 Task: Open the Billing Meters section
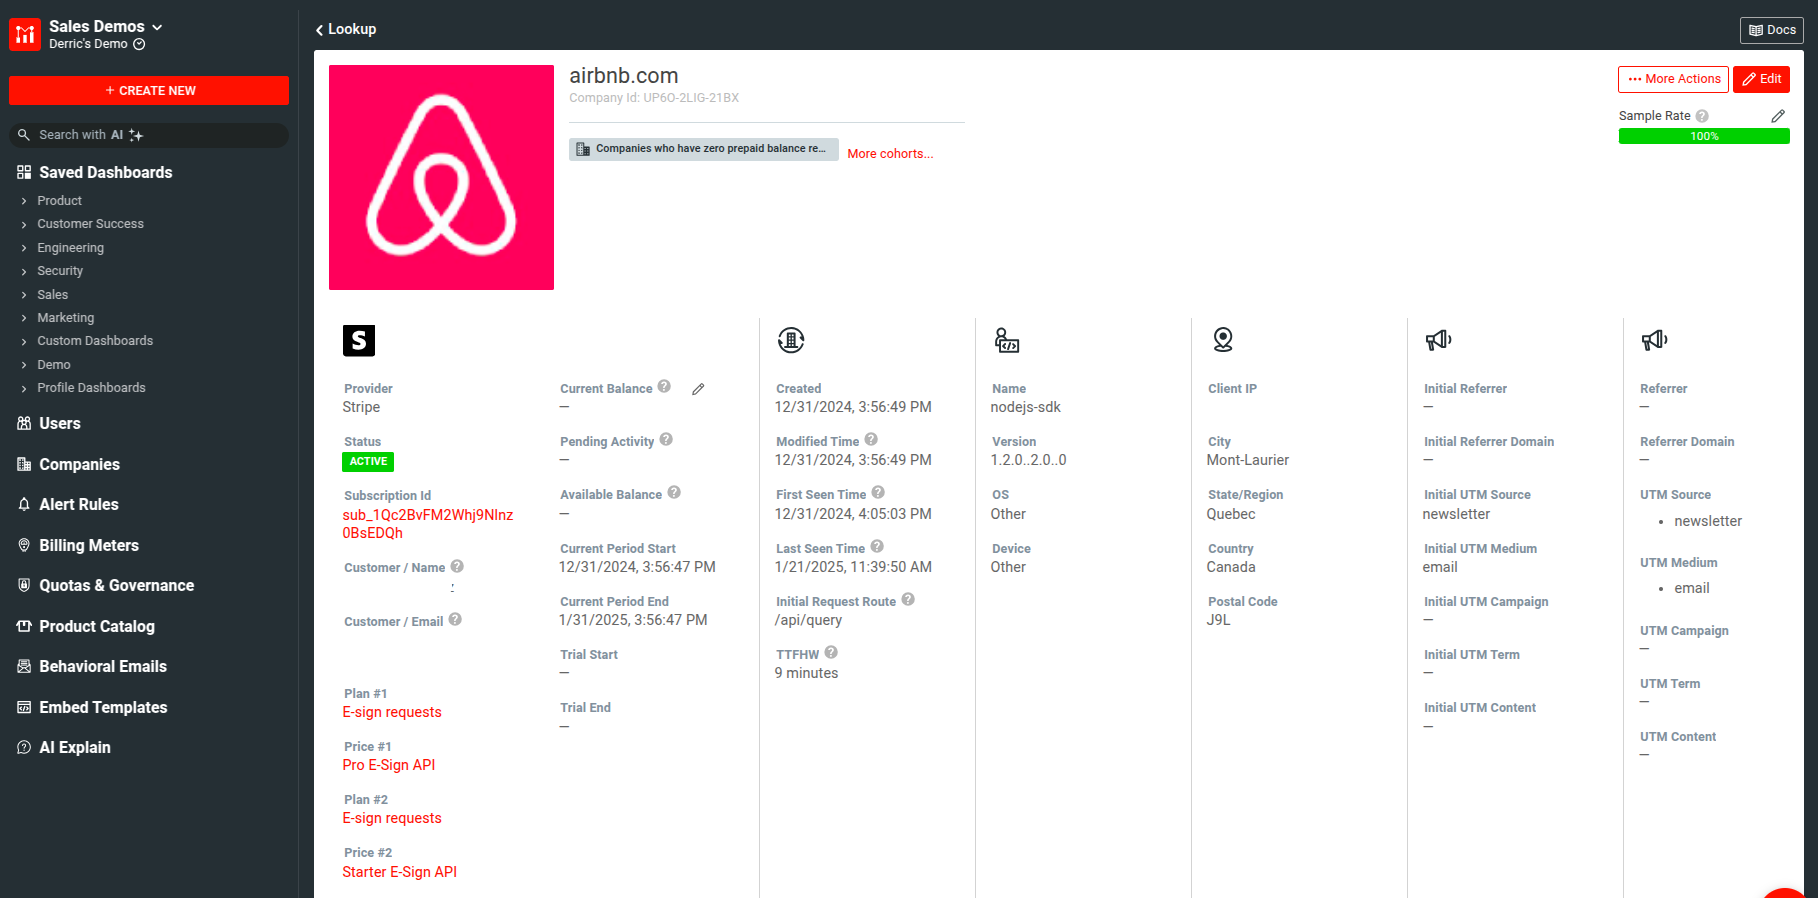[x=88, y=545]
